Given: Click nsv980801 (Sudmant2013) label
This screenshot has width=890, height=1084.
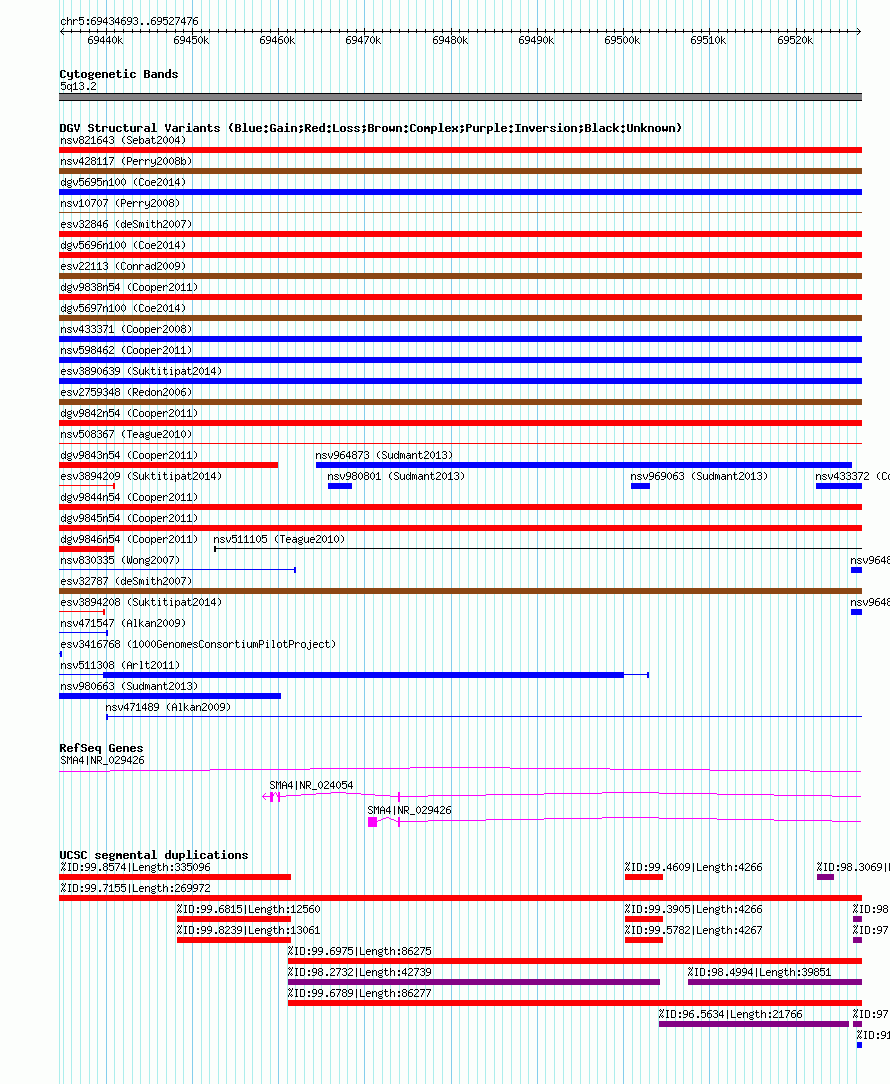Looking at the screenshot, I should click(x=396, y=476).
